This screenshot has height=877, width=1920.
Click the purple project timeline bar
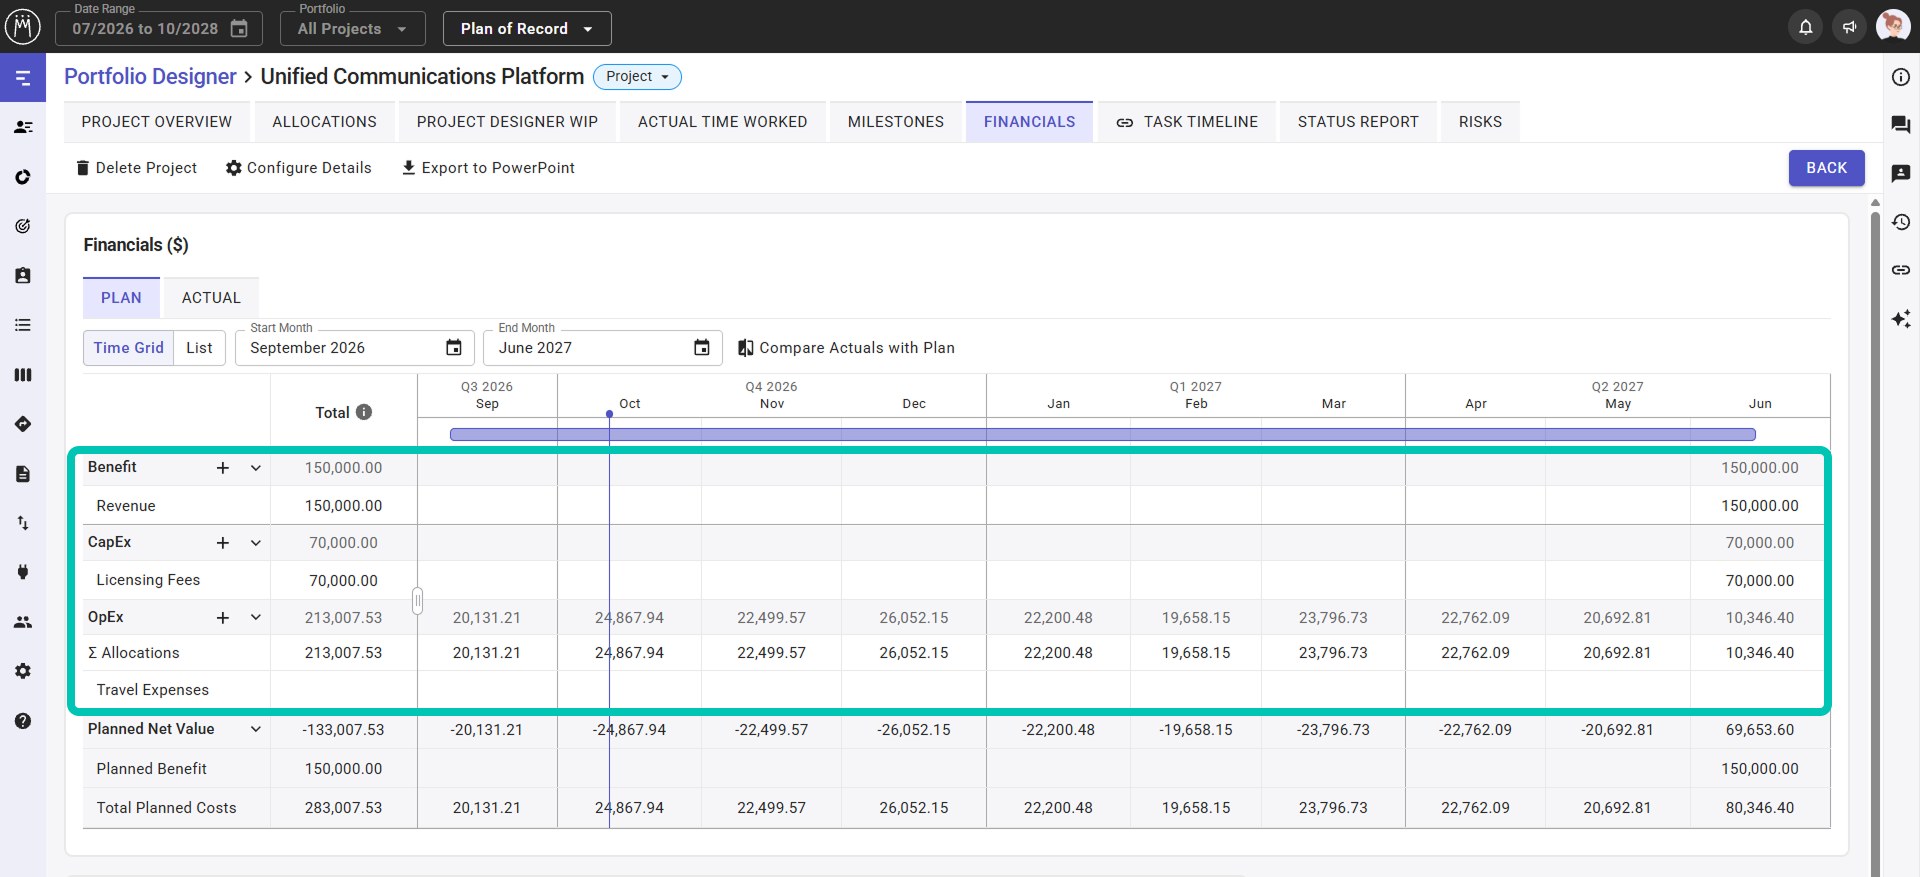(x=1102, y=434)
